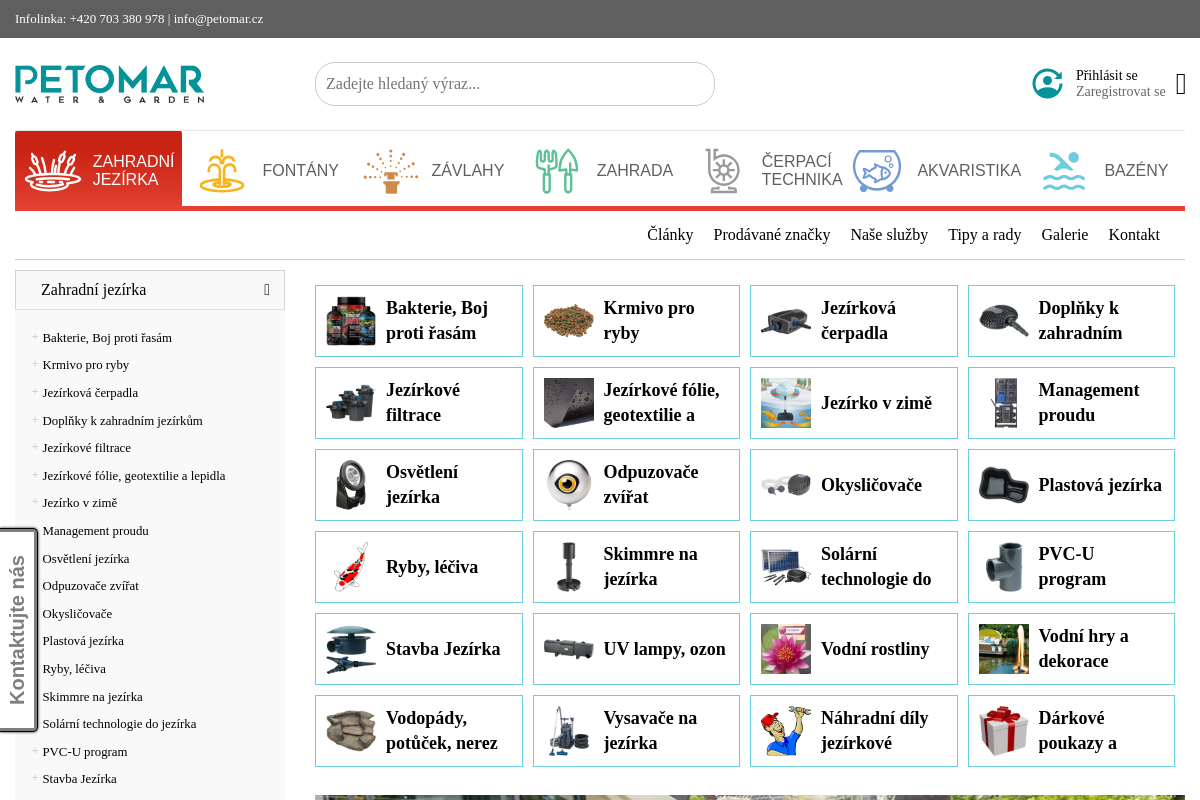
Task: Click the fountain icon for Fontány
Action: tap(222, 171)
